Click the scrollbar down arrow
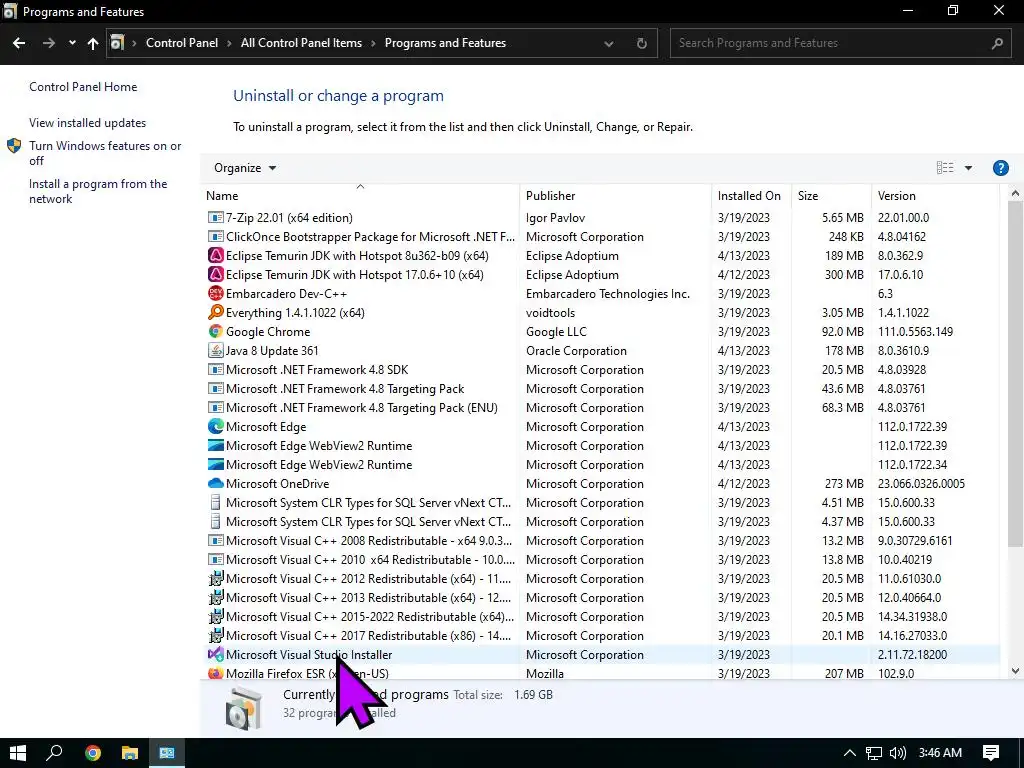The width and height of the screenshot is (1024, 768). coord(1015,671)
